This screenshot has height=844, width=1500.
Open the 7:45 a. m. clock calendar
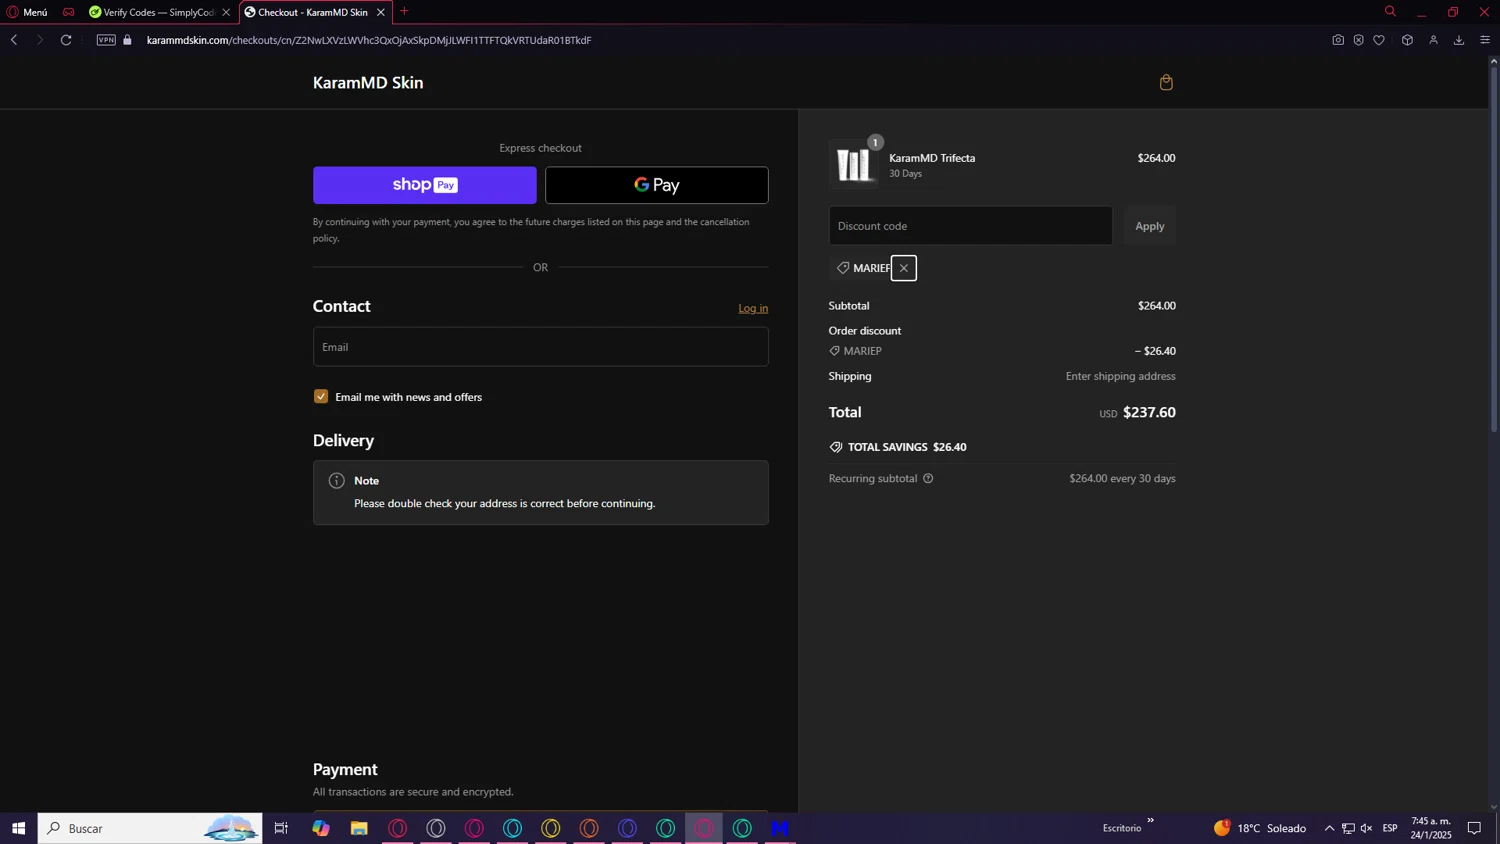click(x=1431, y=828)
